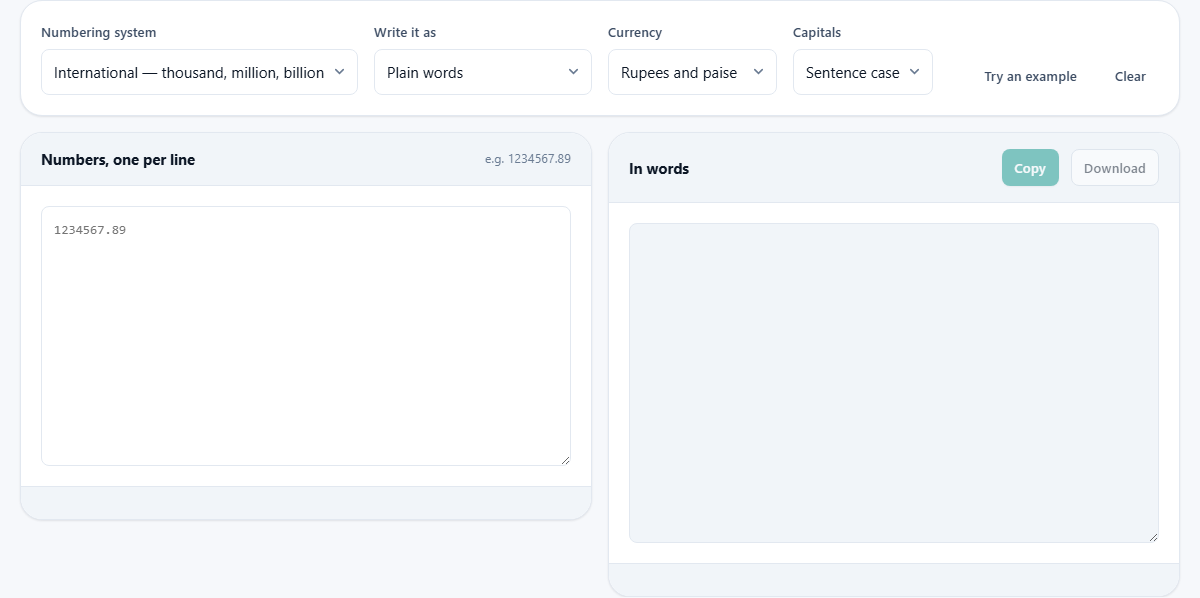Click the 'Write it as' label
Image resolution: width=1200 pixels, height=598 pixels.
405,33
